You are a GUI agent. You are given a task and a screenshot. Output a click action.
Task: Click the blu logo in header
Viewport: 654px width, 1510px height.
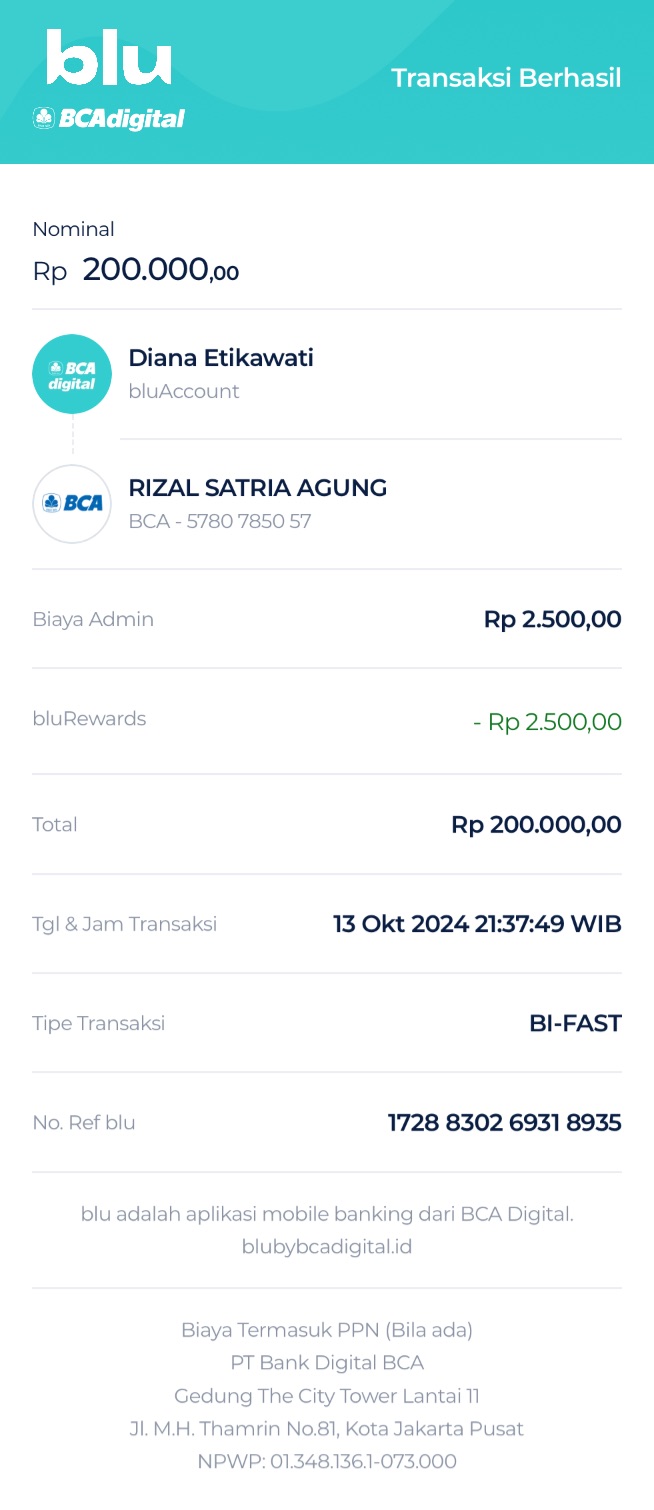[x=109, y=58]
